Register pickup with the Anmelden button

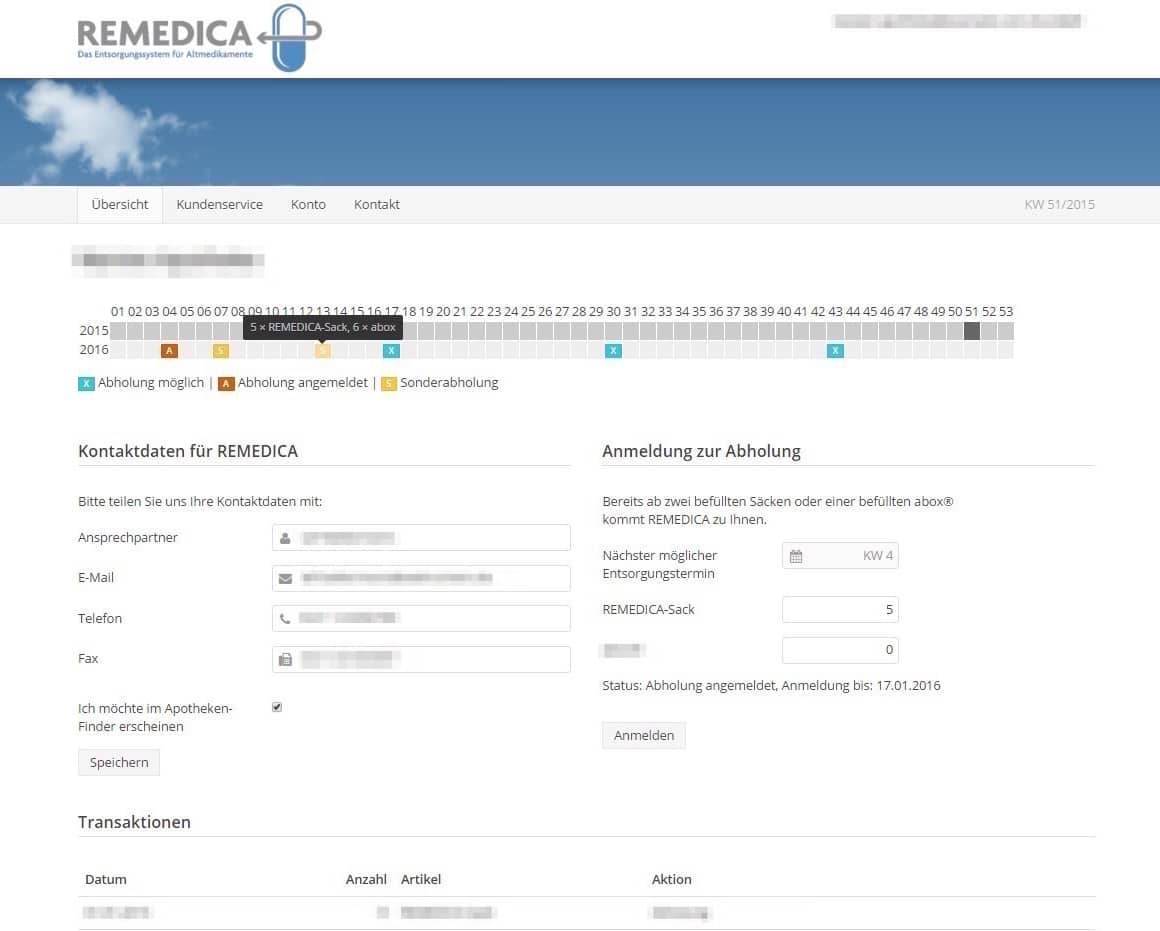644,736
